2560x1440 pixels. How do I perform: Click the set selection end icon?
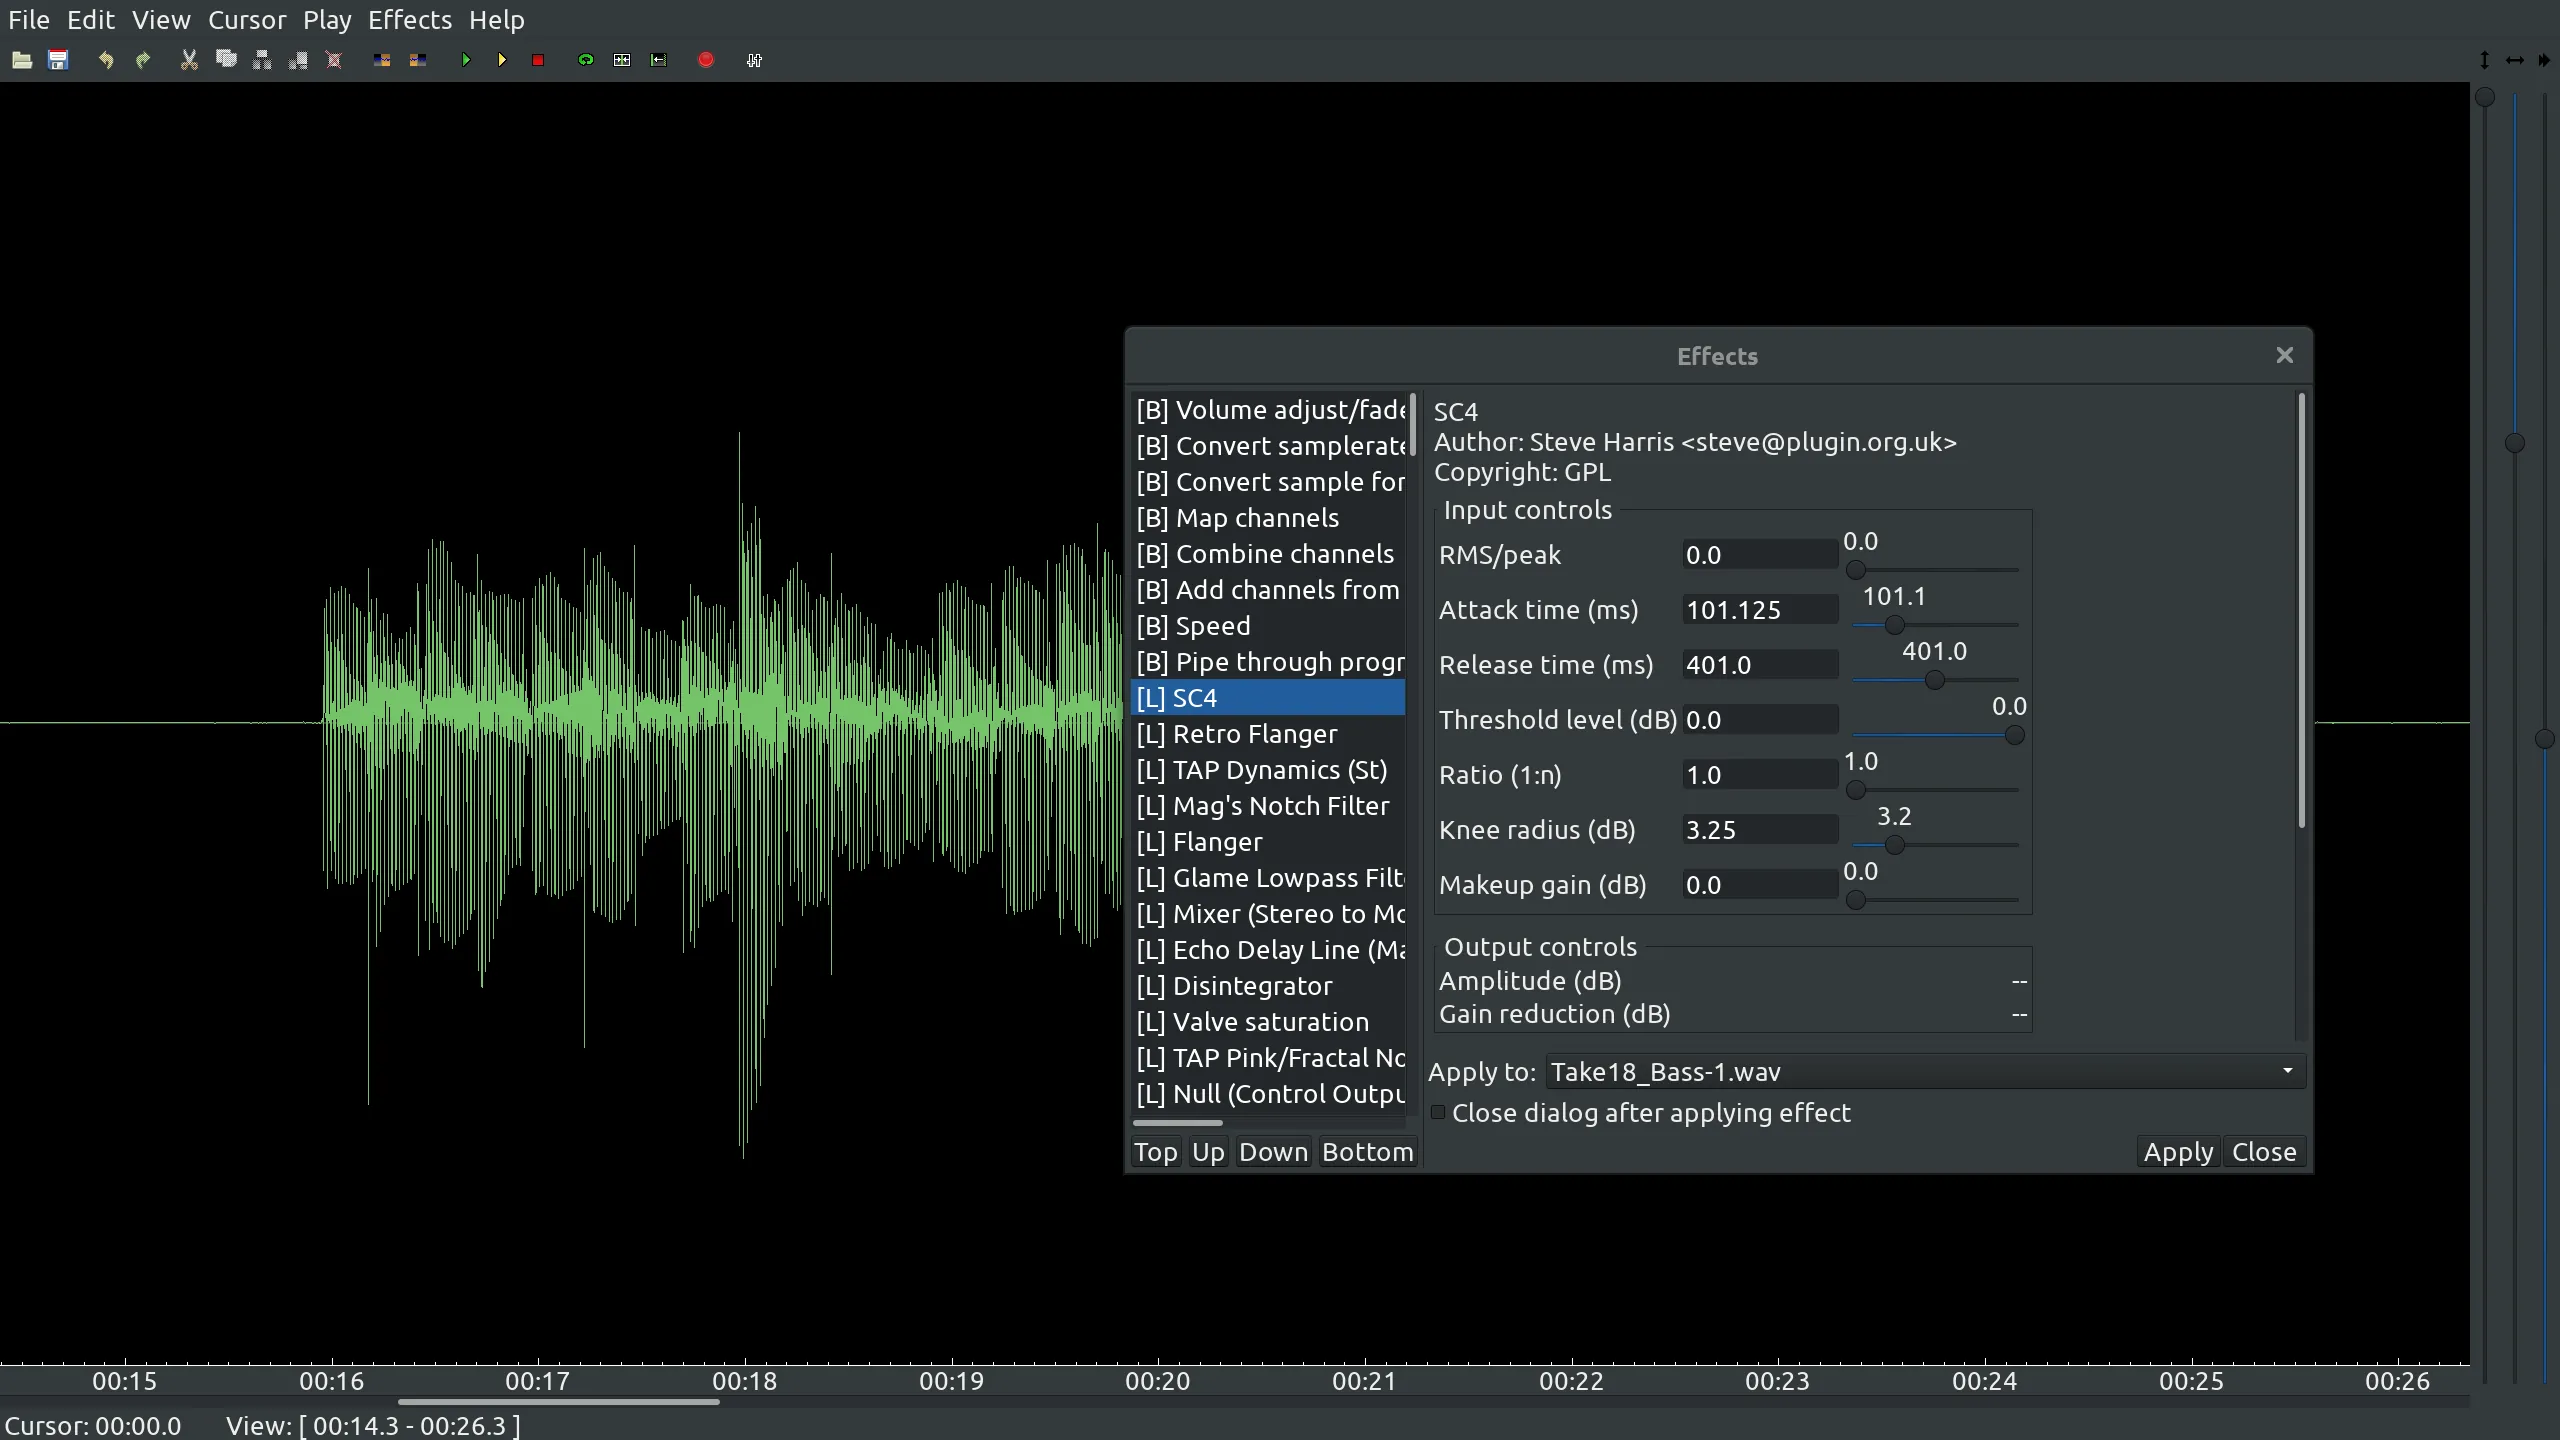418,60
